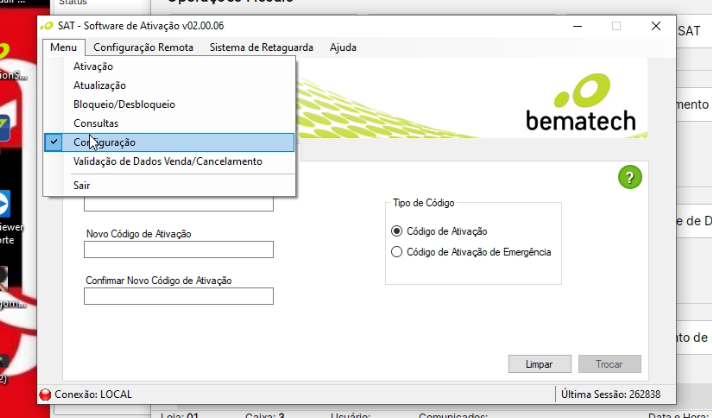Focus the Confirmar Novo Código de Ativação field
Image resolution: width=712 pixels, height=418 pixels.
(x=179, y=296)
